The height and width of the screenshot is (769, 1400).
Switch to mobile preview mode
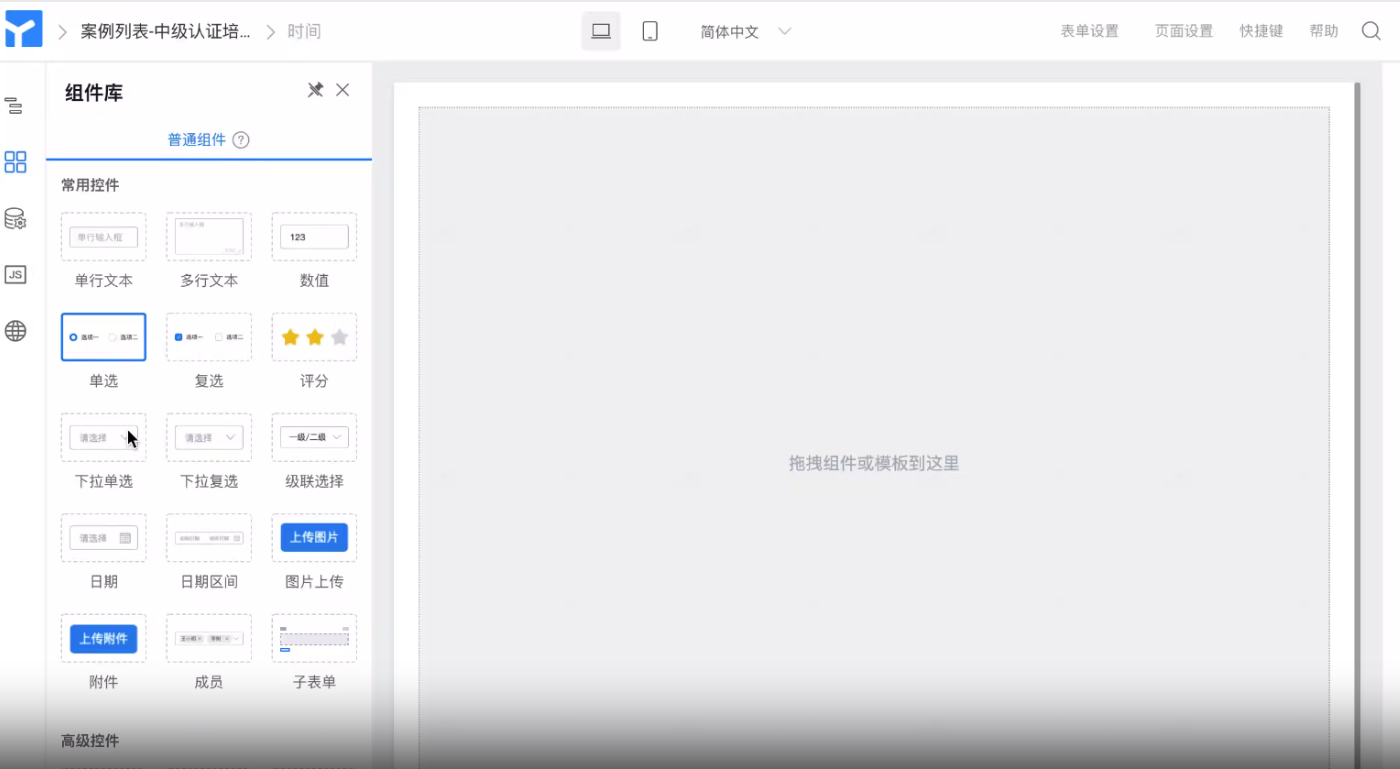(x=650, y=31)
